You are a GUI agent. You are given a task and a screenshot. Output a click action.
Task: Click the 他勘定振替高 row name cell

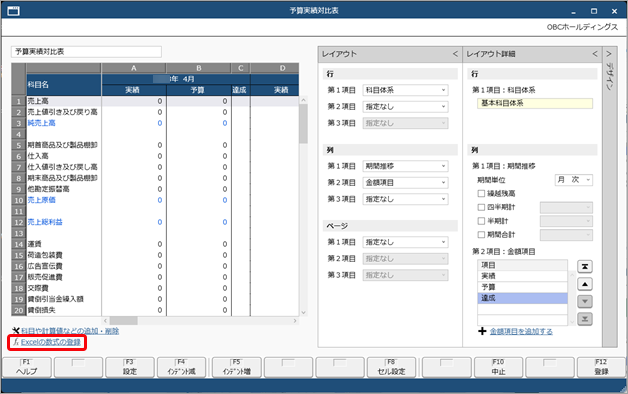(x=64, y=189)
